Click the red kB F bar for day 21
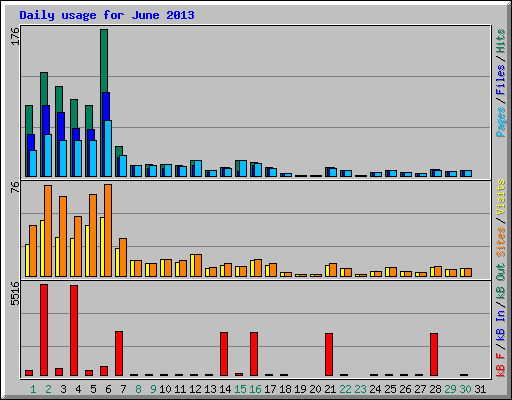The width and height of the screenshot is (512, 400). pos(329,354)
